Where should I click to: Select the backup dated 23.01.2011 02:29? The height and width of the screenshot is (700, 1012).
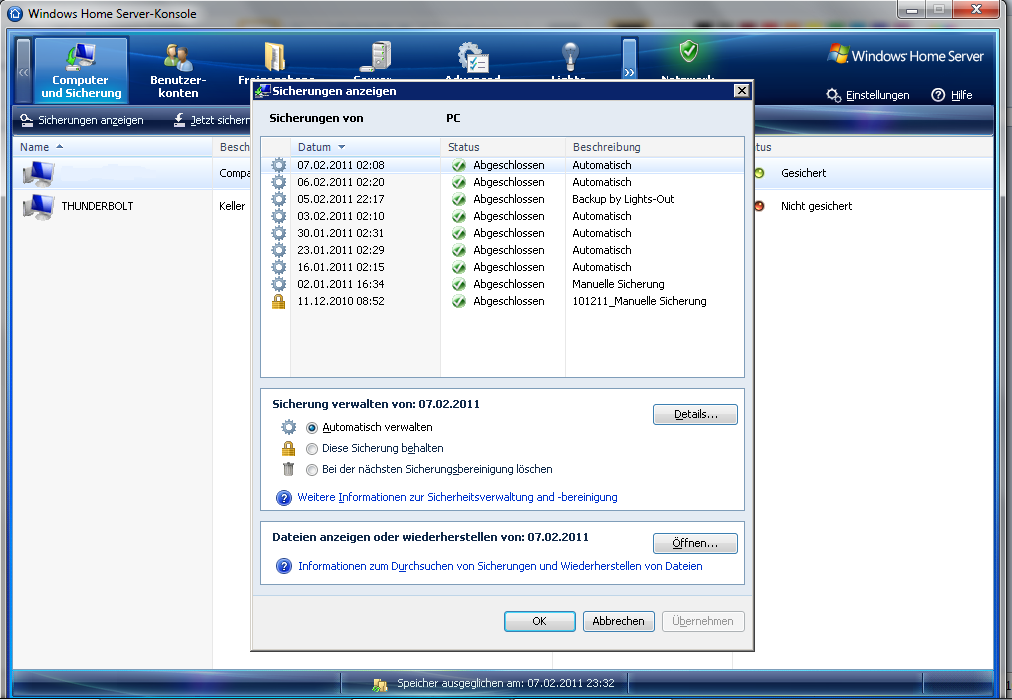pos(502,250)
